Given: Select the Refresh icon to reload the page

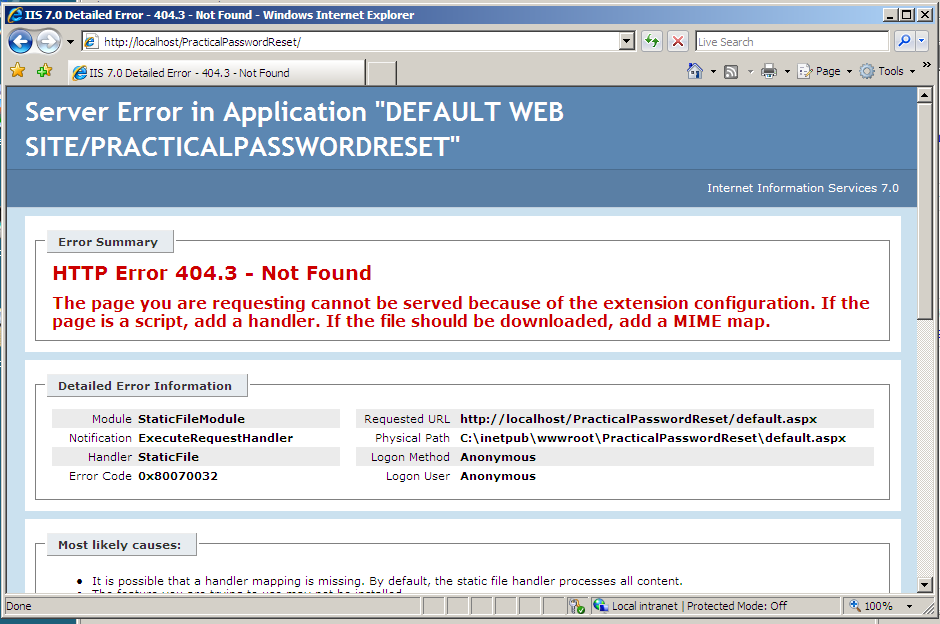Looking at the screenshot, I should [651, 41].
